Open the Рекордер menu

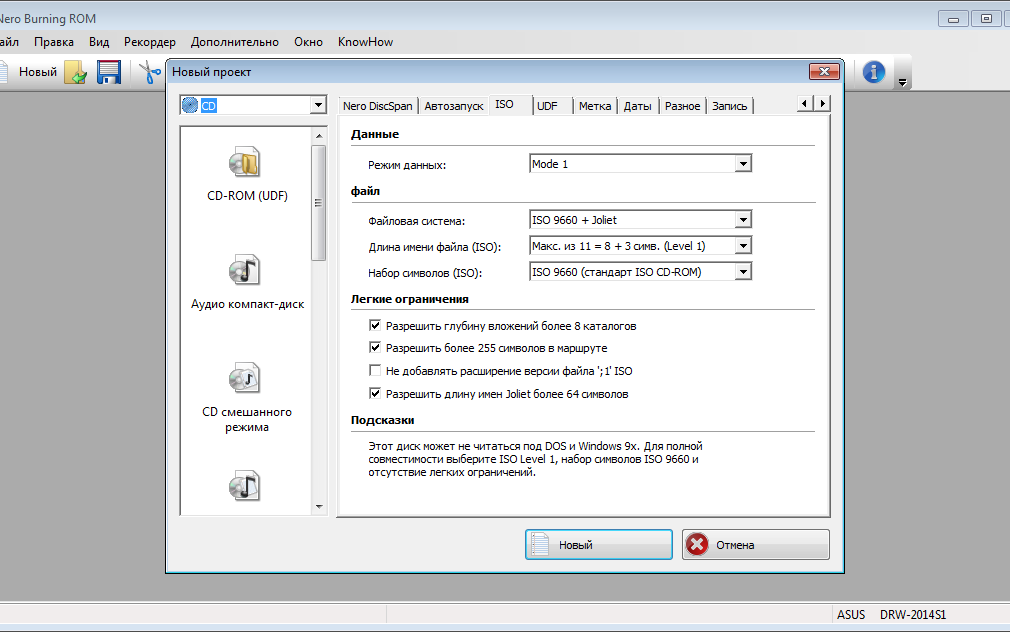pos(149,42)
